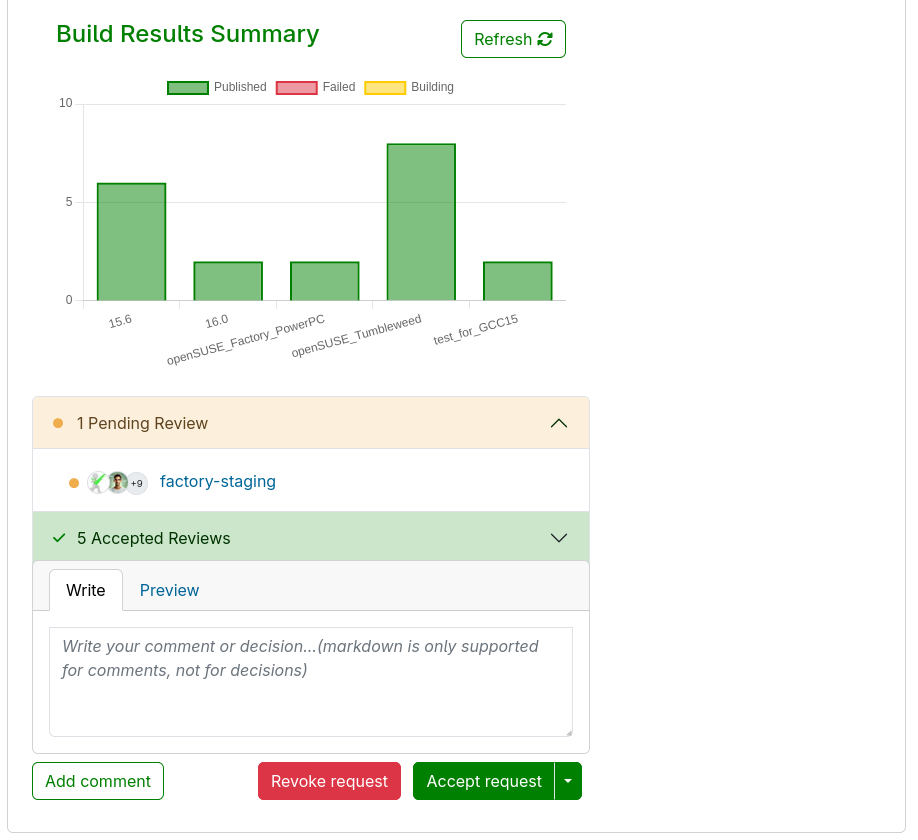Click the orange status dot near factory-staging
The width and height of the screenshot is (918, 840).
74,483
